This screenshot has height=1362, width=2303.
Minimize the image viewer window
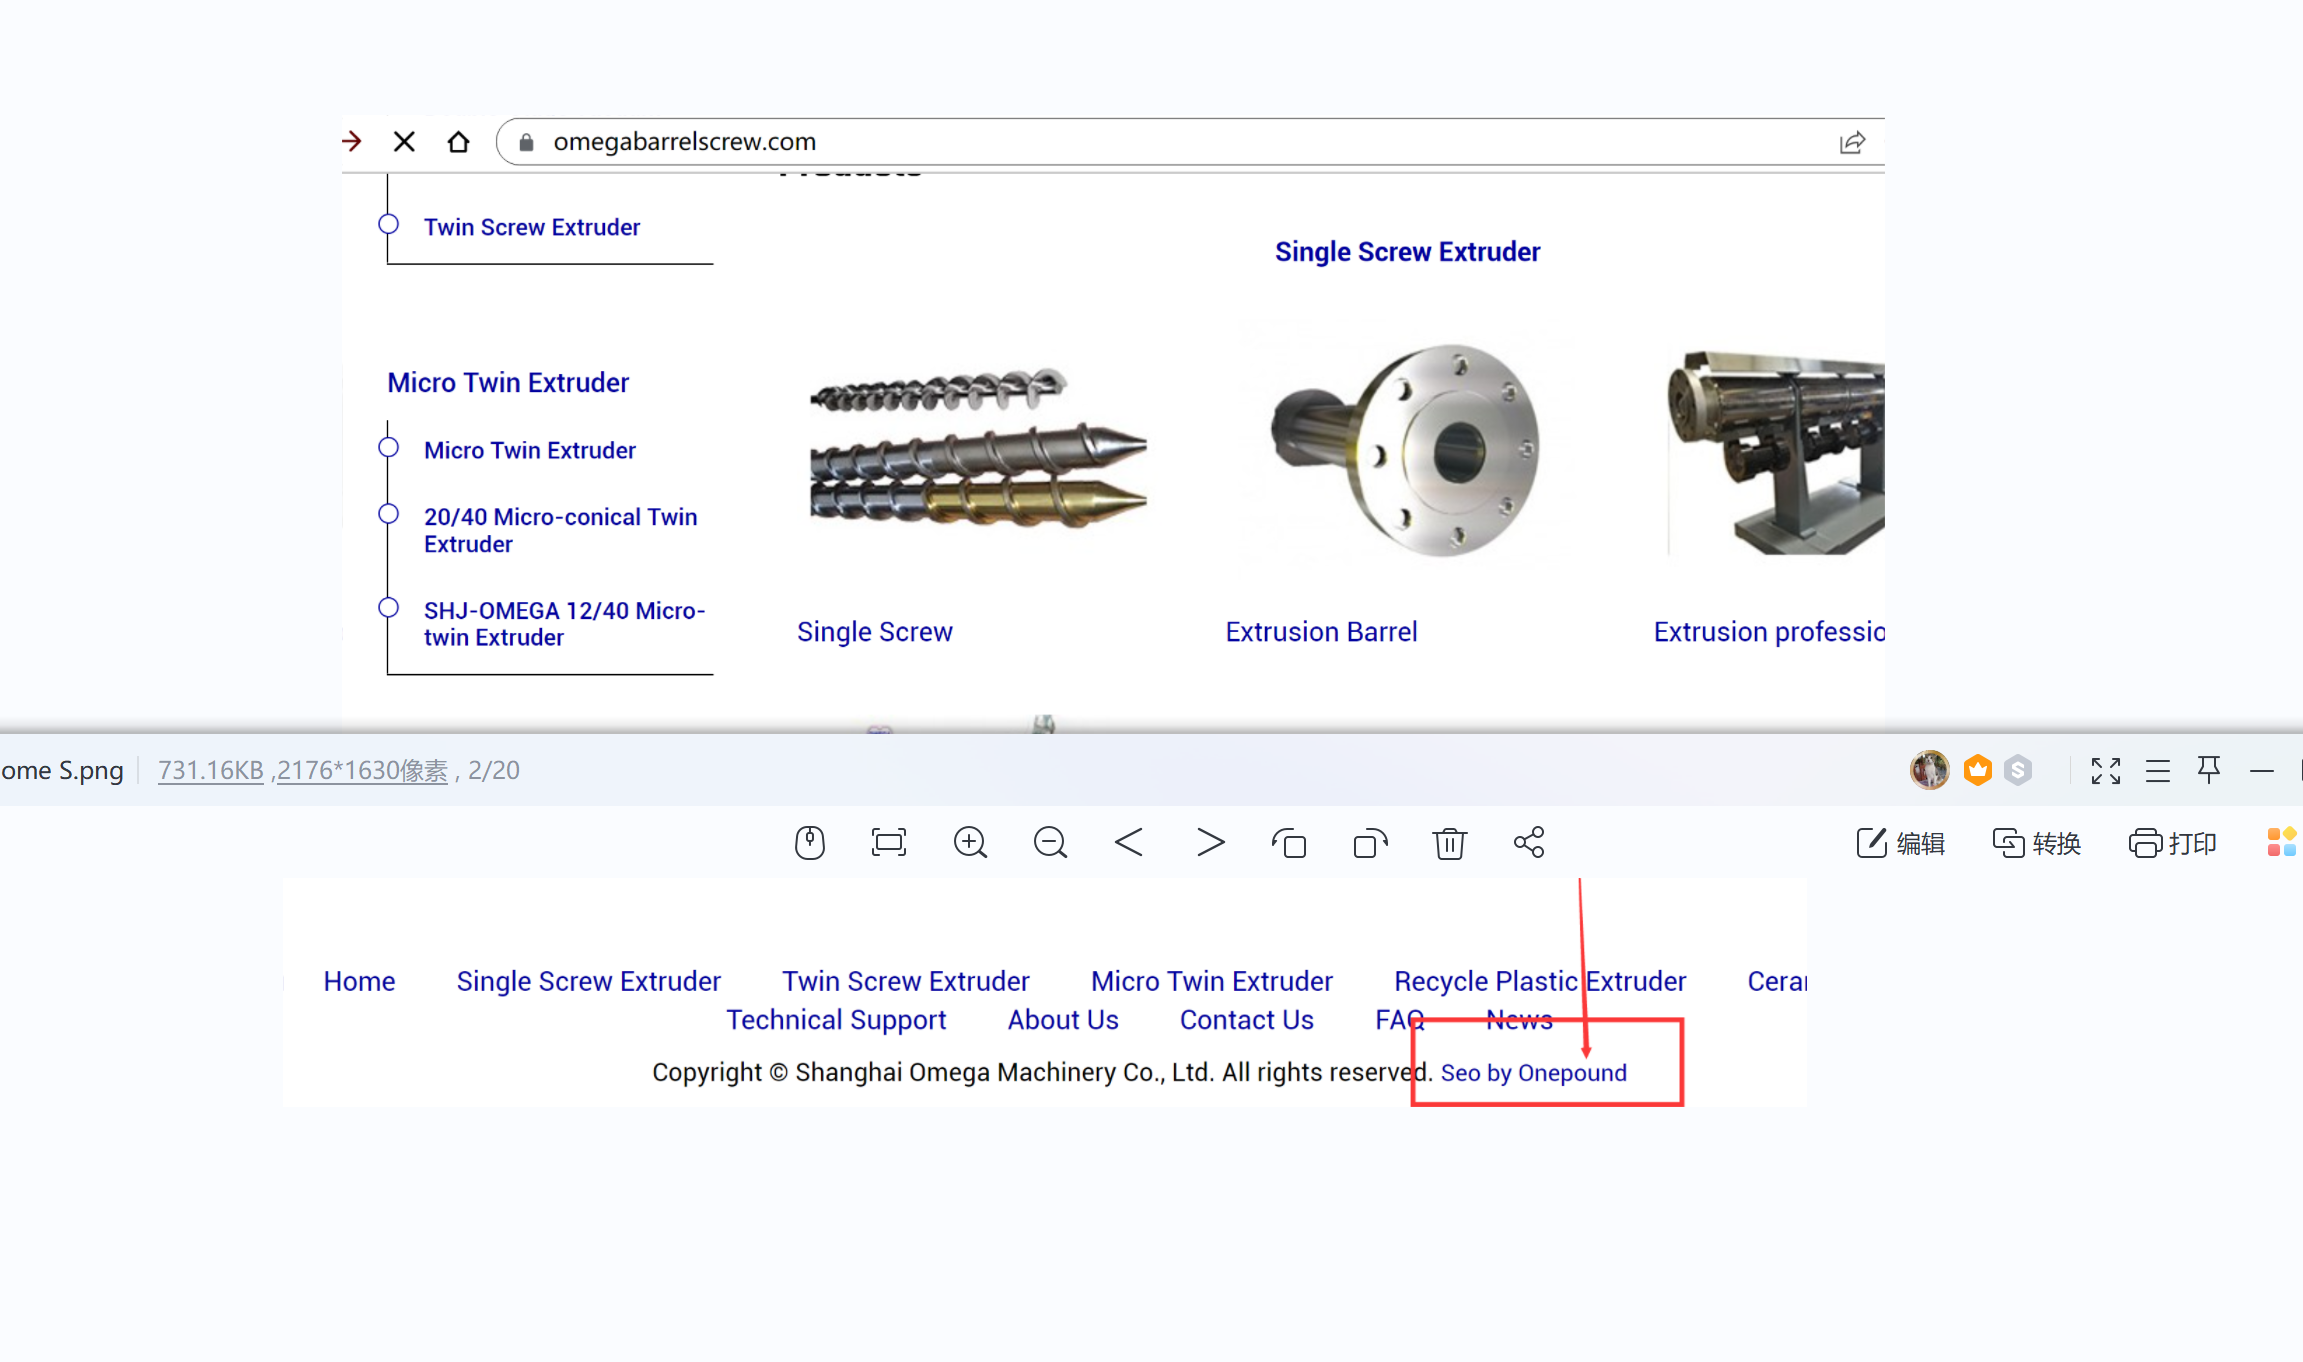pos(2262,771)
